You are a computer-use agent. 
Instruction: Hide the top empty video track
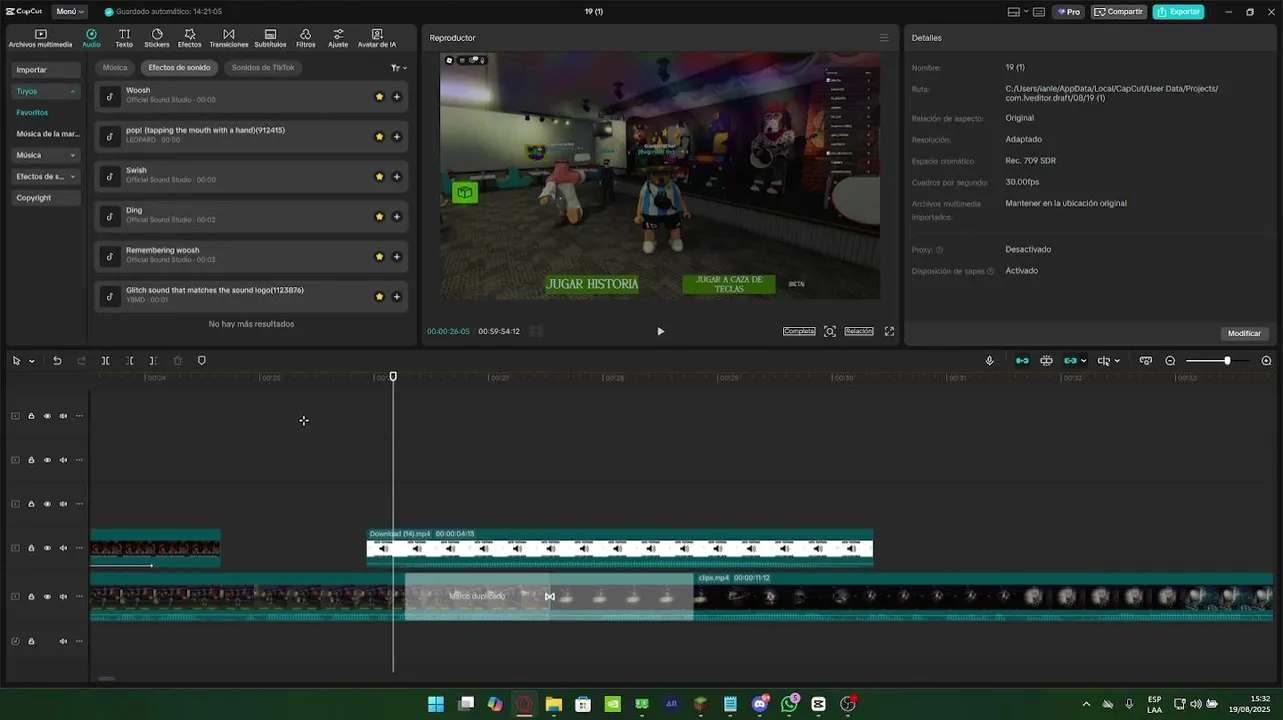47,416
